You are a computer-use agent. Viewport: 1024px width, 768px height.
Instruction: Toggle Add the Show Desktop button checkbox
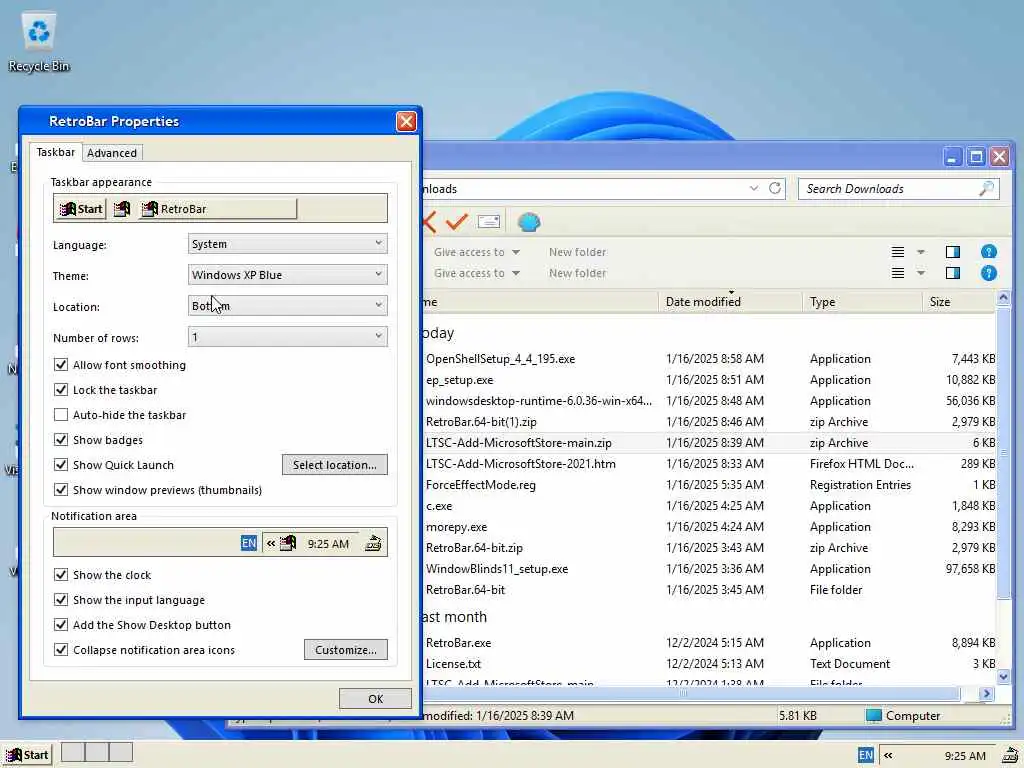coord(61,625)
